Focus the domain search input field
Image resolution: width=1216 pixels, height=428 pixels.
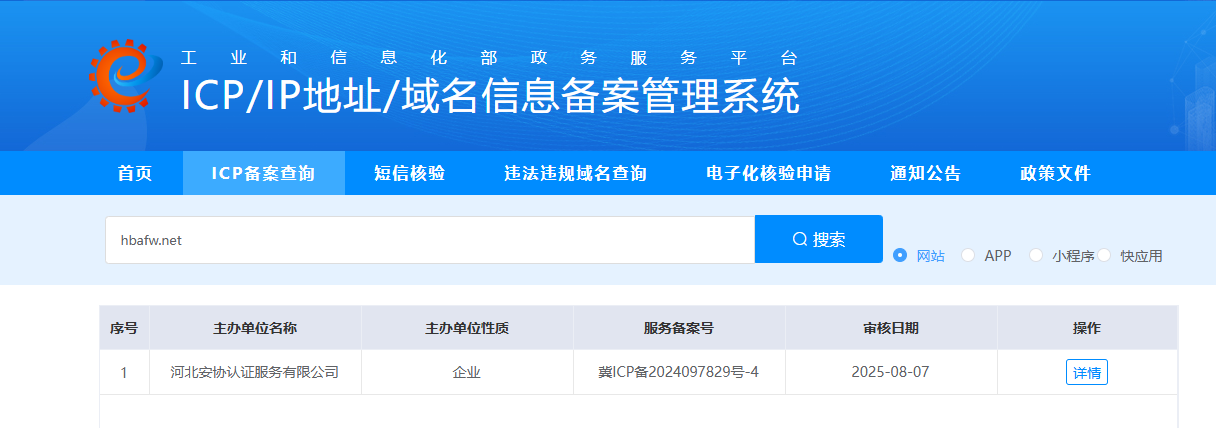[430, 240]
